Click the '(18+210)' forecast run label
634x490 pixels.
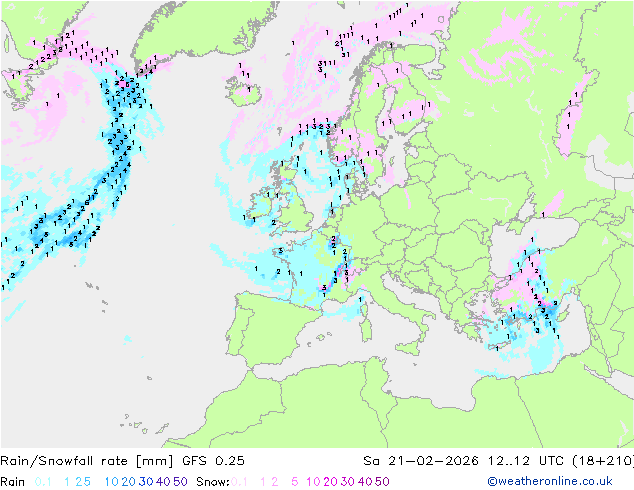[x=603, y=461]
